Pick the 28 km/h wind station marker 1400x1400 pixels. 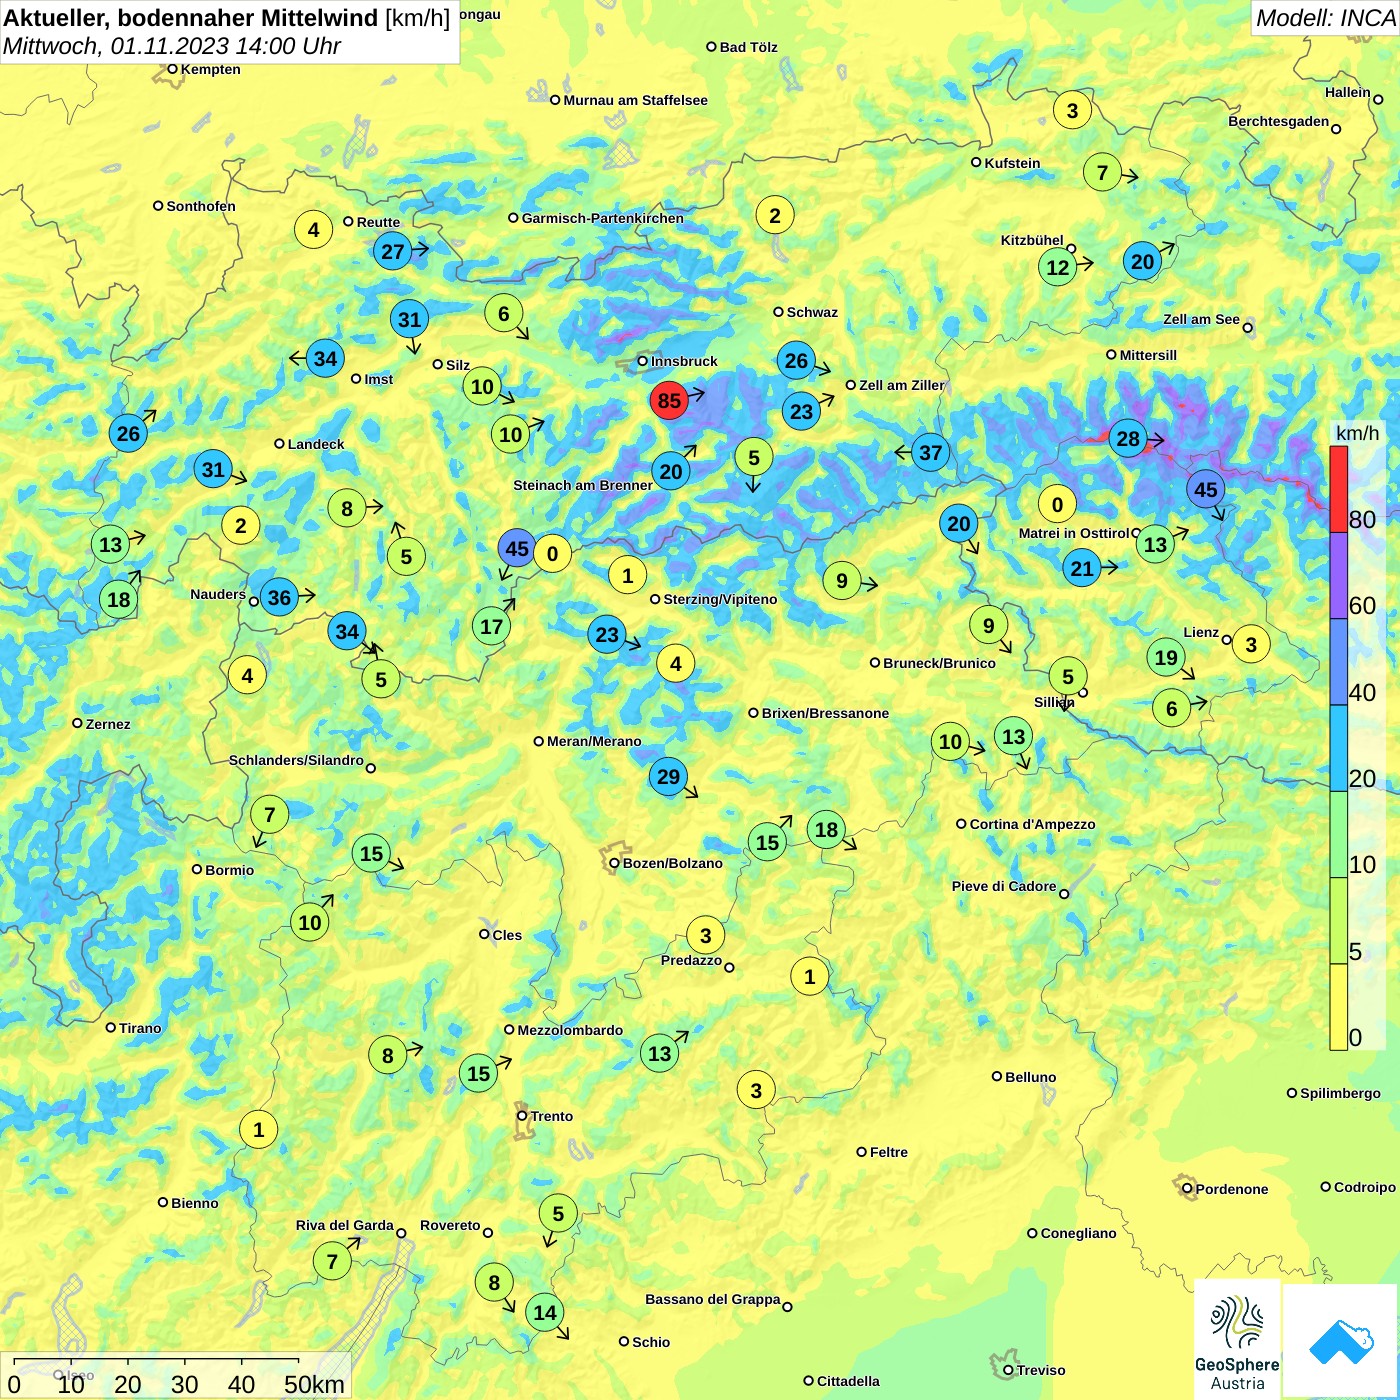[x=1128, y=438]
